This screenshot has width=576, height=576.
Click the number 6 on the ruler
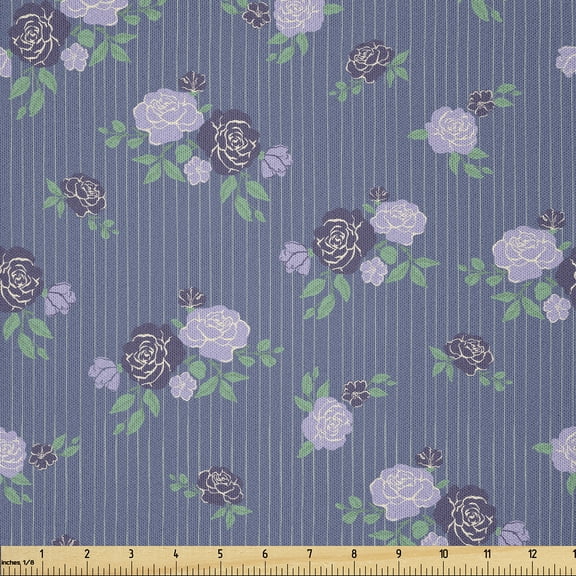[x=265, y=554]
